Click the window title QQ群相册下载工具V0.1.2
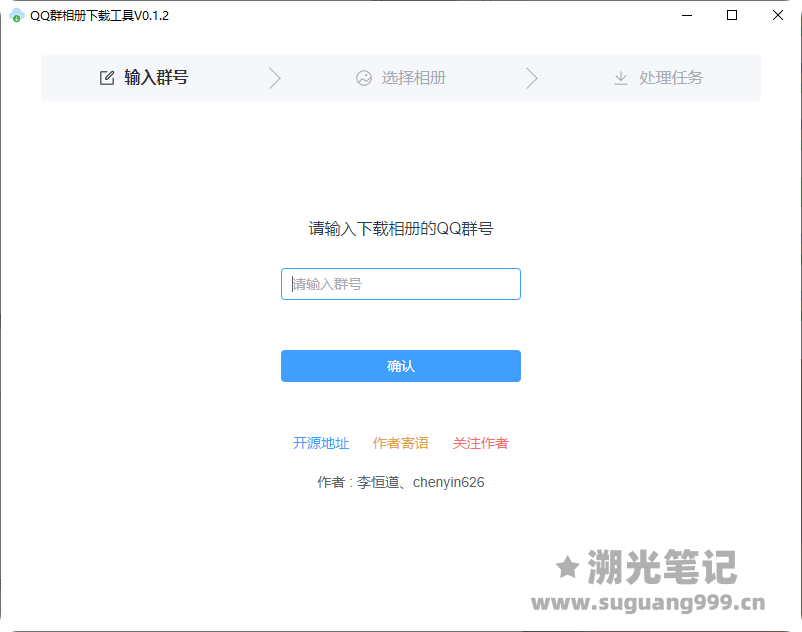Image resolution: width=802 pixels, height=632 pixels. [x=99, y=16]
